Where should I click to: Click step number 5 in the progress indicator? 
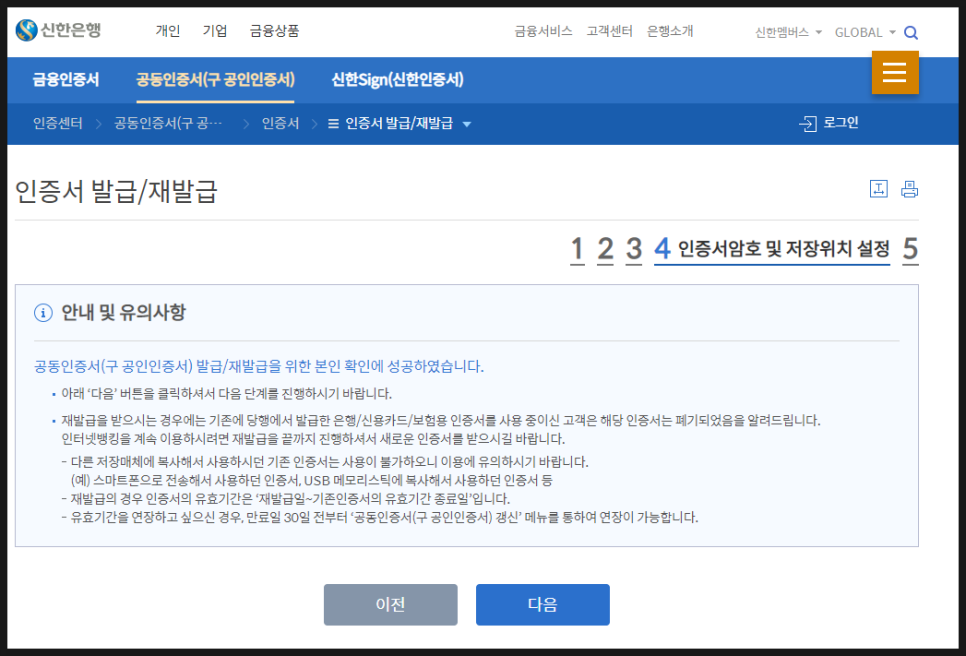[x=910, y=249]
